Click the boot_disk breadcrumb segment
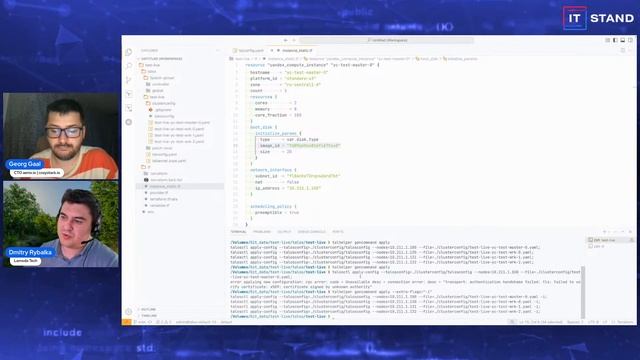Image resolution: width=640 pixels, height=360 pixels. point(427,59)
